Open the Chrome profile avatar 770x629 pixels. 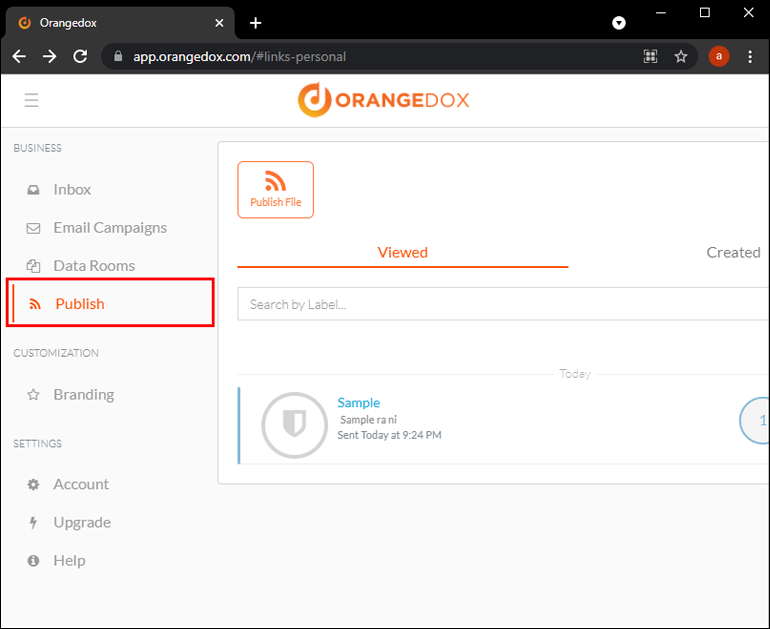(x=718, y=56)
